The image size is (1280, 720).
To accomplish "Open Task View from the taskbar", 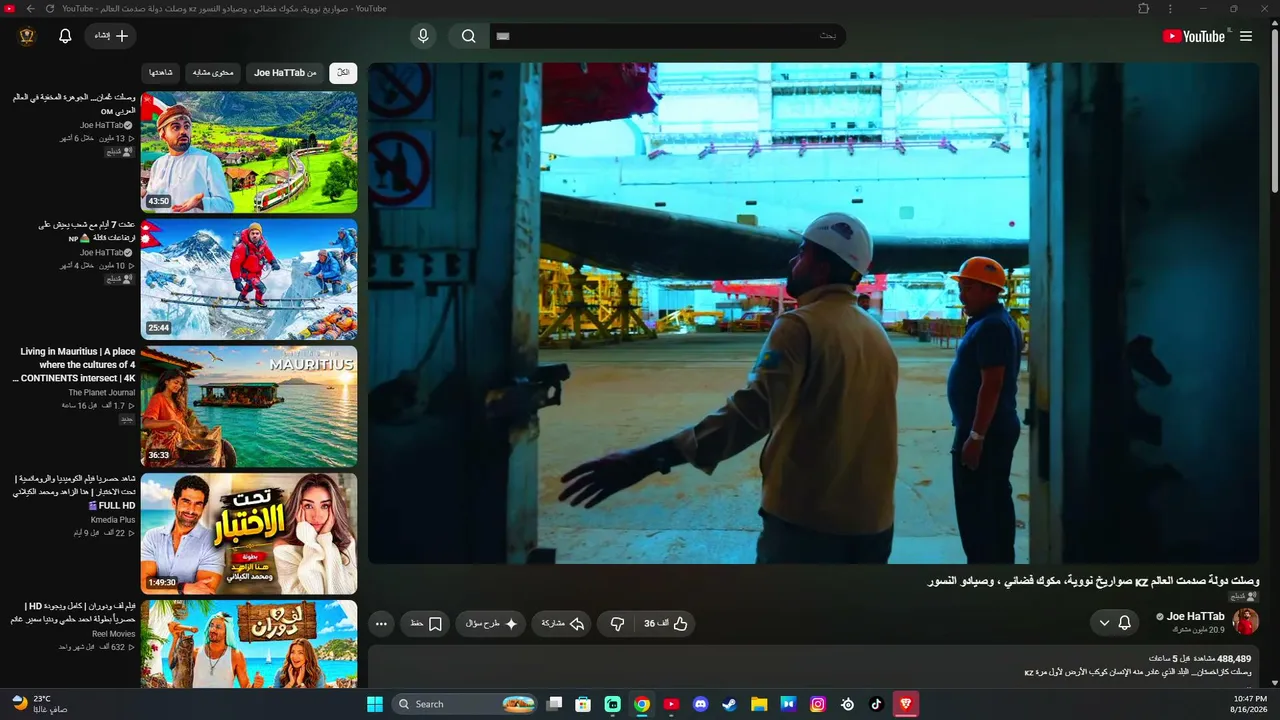I will tap(554, 704).
